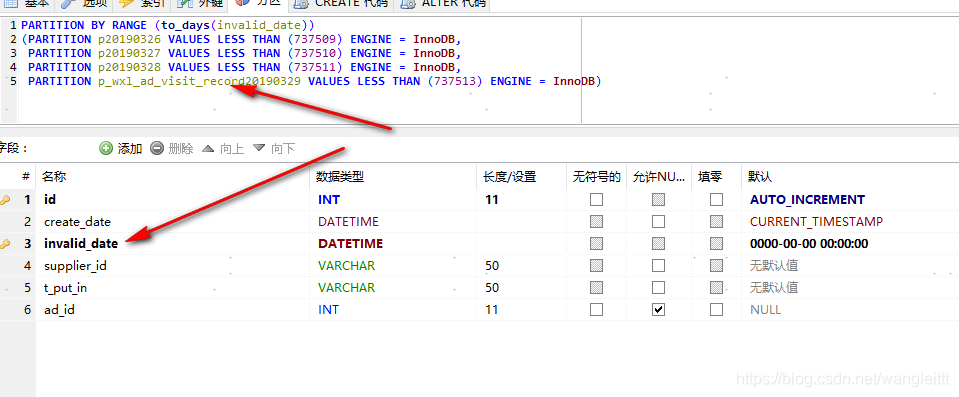The image size is (959, 397).
Task: Toggle 允许NULL checkbox for invalid_date
Action: [x=658, y=243]
